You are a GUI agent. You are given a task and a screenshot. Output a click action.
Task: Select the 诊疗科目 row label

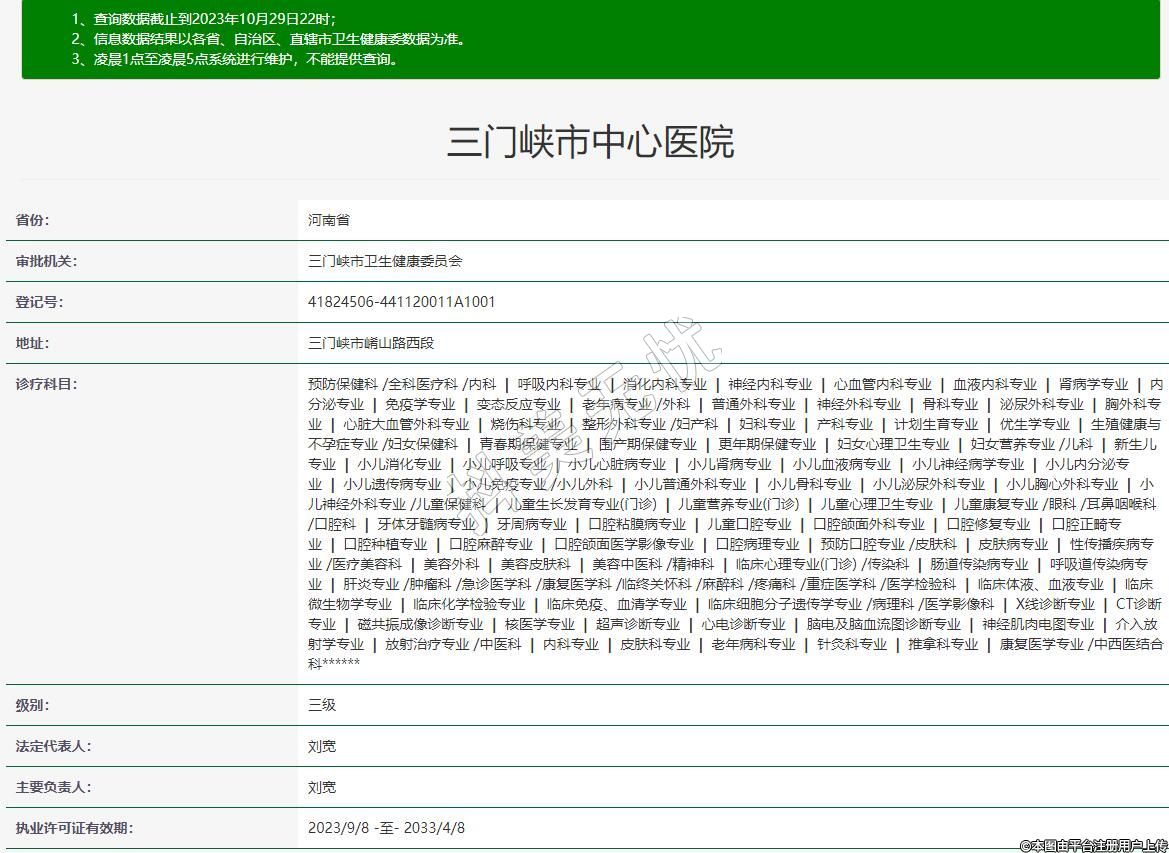pyautogui.click(x=46, y=384)
